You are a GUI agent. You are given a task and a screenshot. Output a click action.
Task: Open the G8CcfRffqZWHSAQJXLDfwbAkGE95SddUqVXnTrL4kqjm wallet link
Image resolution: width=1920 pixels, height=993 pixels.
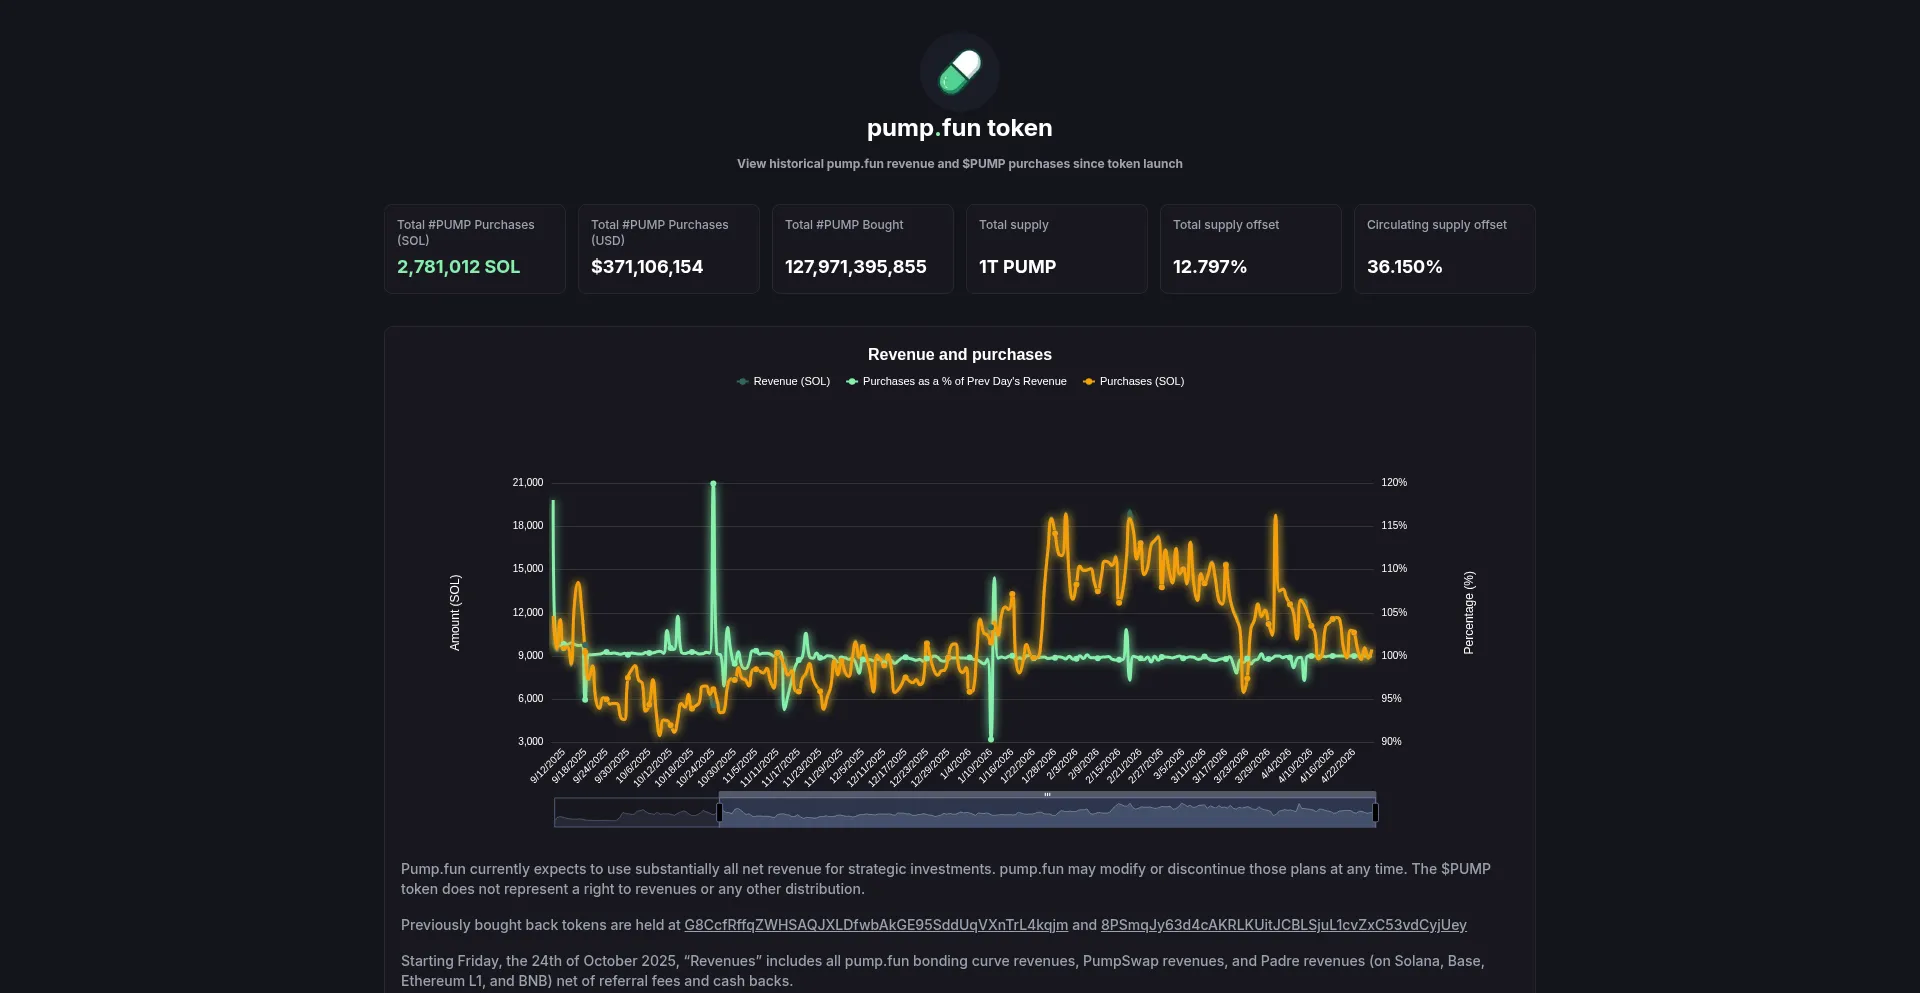click(x=876, y=925)
